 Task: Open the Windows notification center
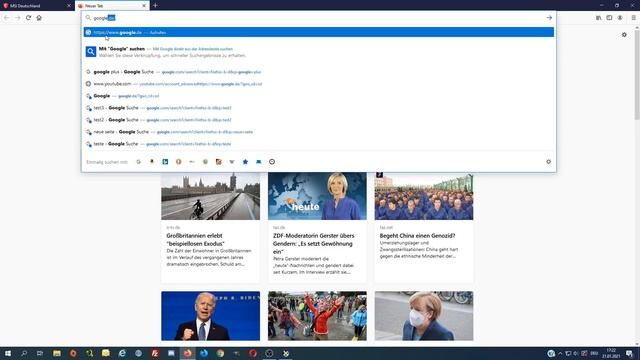coord(630,353)
